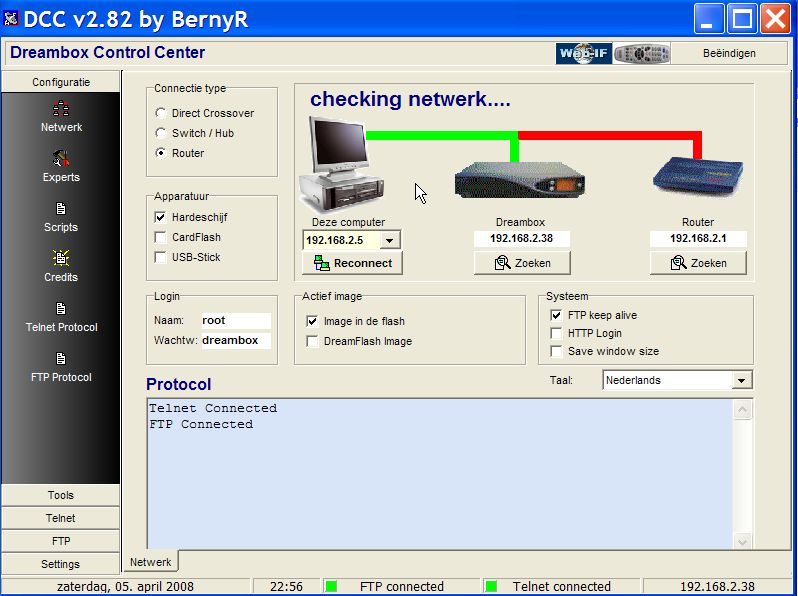Click the status bar time 22:56
The width and height of the screenshot is (798, 596).
coord(286,586)
